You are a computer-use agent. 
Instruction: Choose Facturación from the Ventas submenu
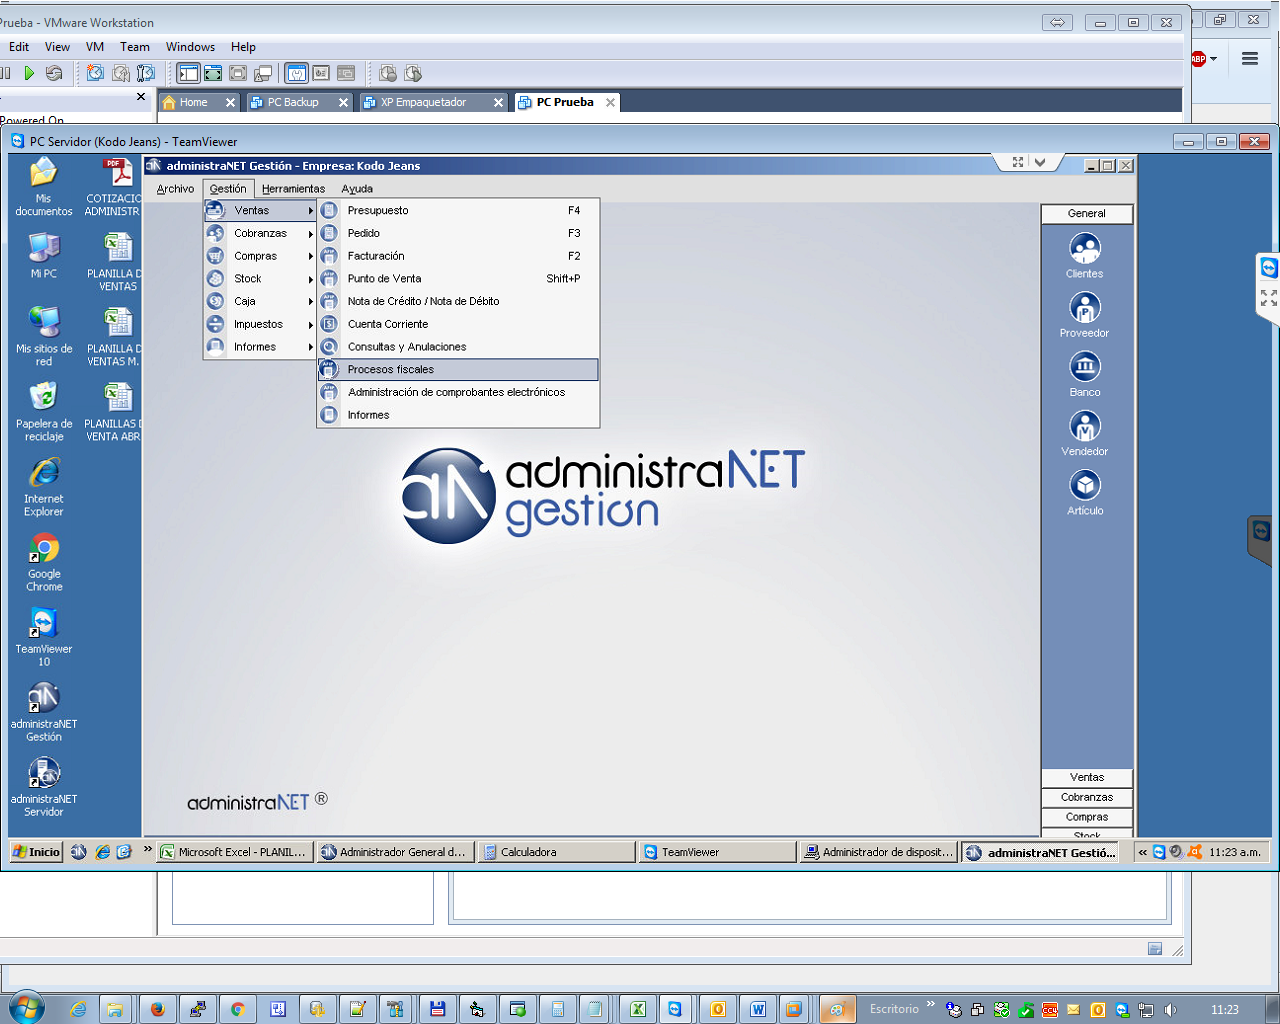376,256
